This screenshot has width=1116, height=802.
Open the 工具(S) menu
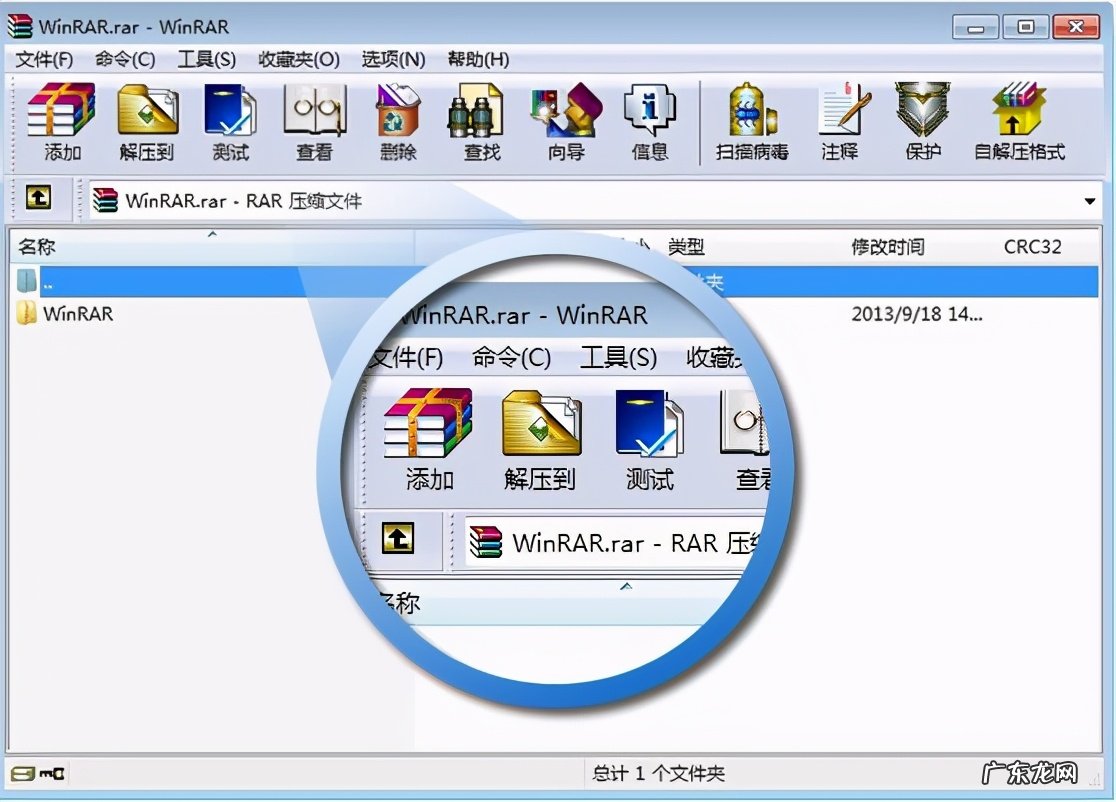[x=206, y=60]
